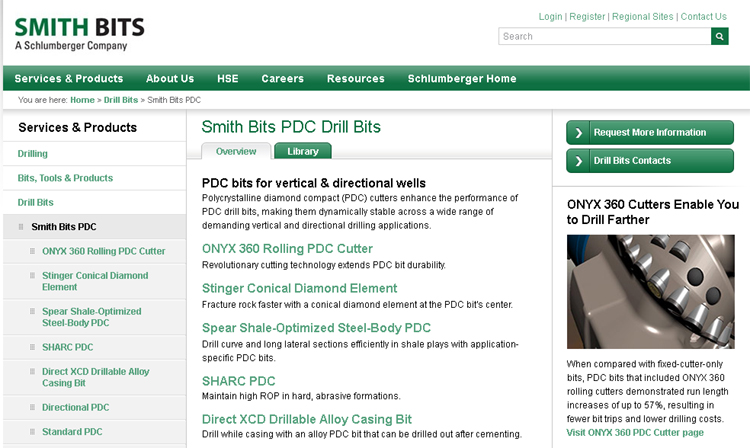Switch to the Overview tab
The height and width of the screenshot is (448, 750).
pos(236,151)
